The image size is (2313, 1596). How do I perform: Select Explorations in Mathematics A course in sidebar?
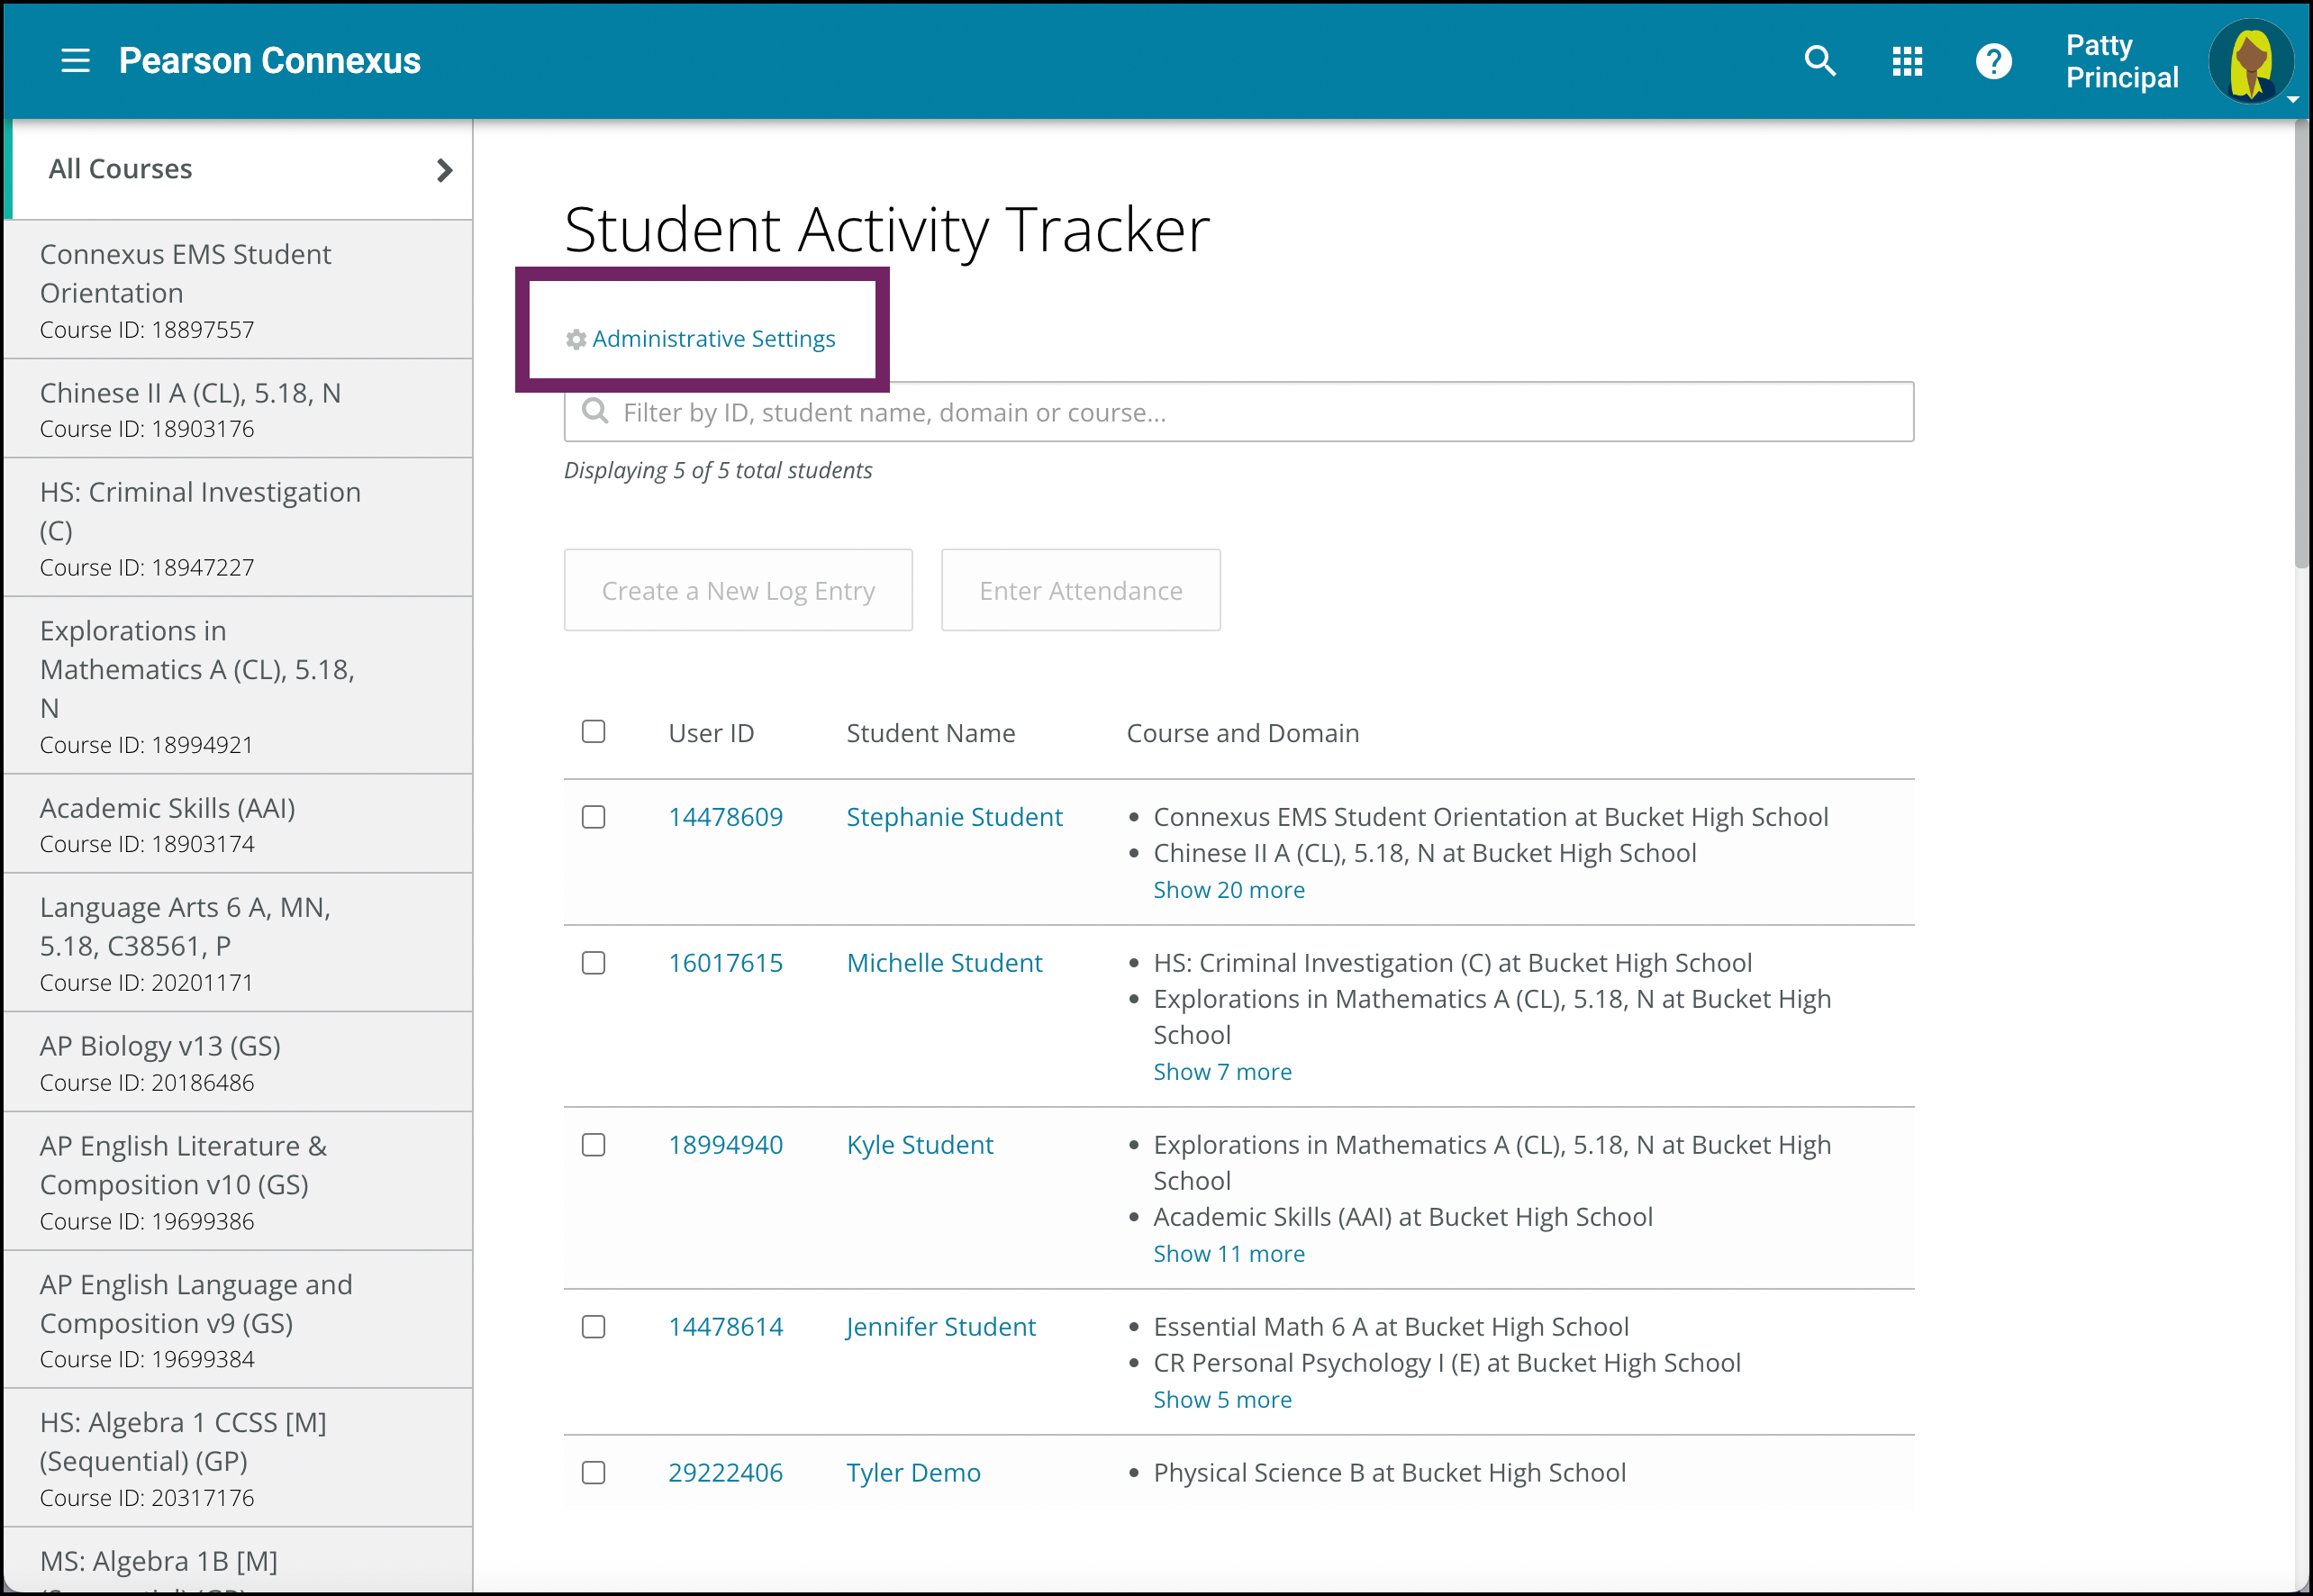[x=238, y=686]
